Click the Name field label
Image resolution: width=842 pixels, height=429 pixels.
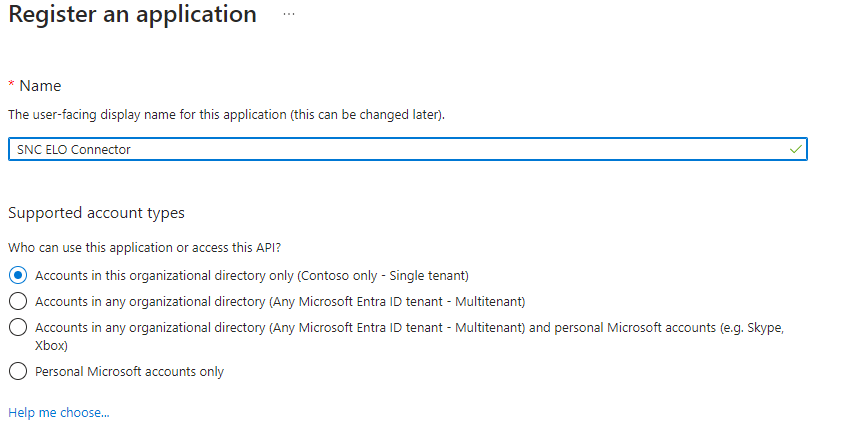tap(40, 86)
